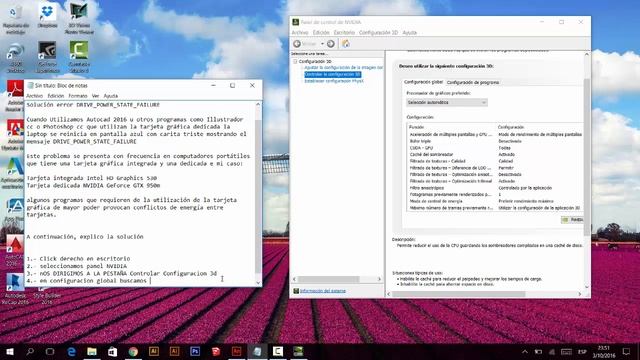
Task: Click the NVIDIA forward arrow button
Action: coord(331,44)
